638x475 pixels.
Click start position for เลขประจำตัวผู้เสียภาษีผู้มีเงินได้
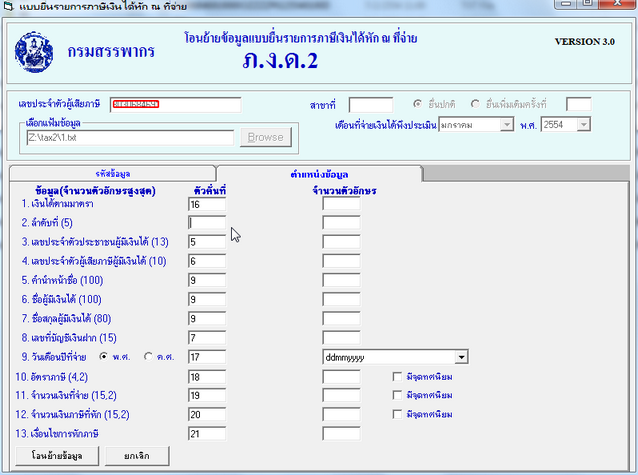click(207, 261)
